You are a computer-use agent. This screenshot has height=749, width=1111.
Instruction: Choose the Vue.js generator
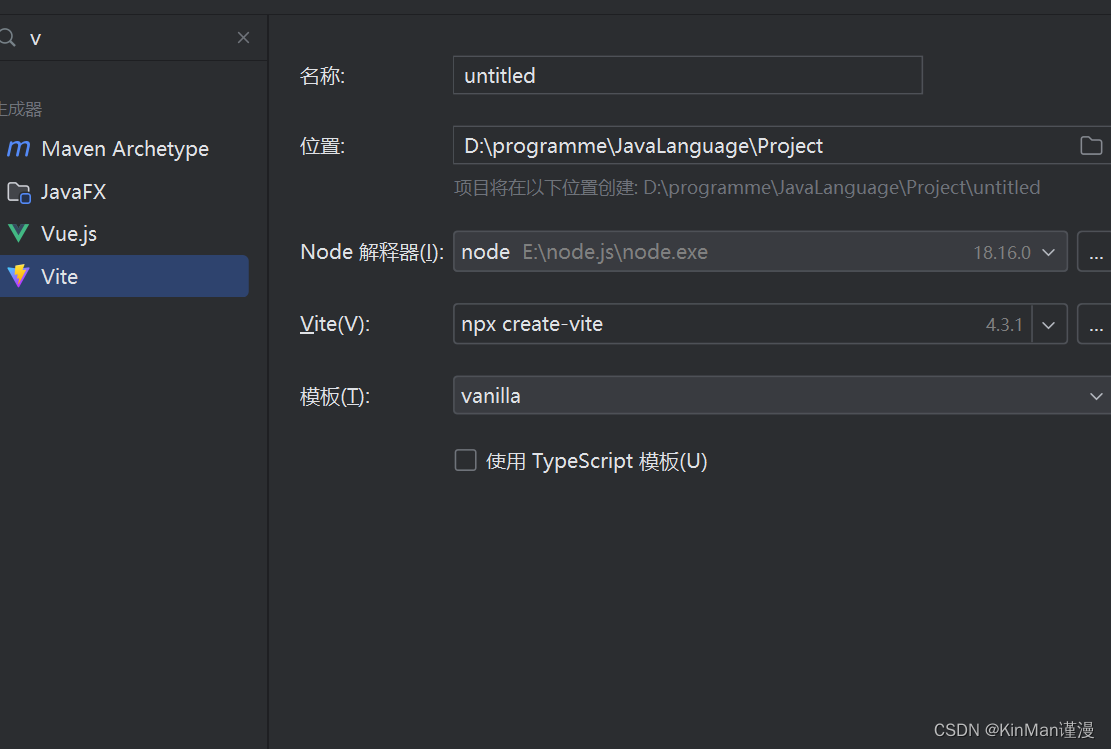[125, 234]
